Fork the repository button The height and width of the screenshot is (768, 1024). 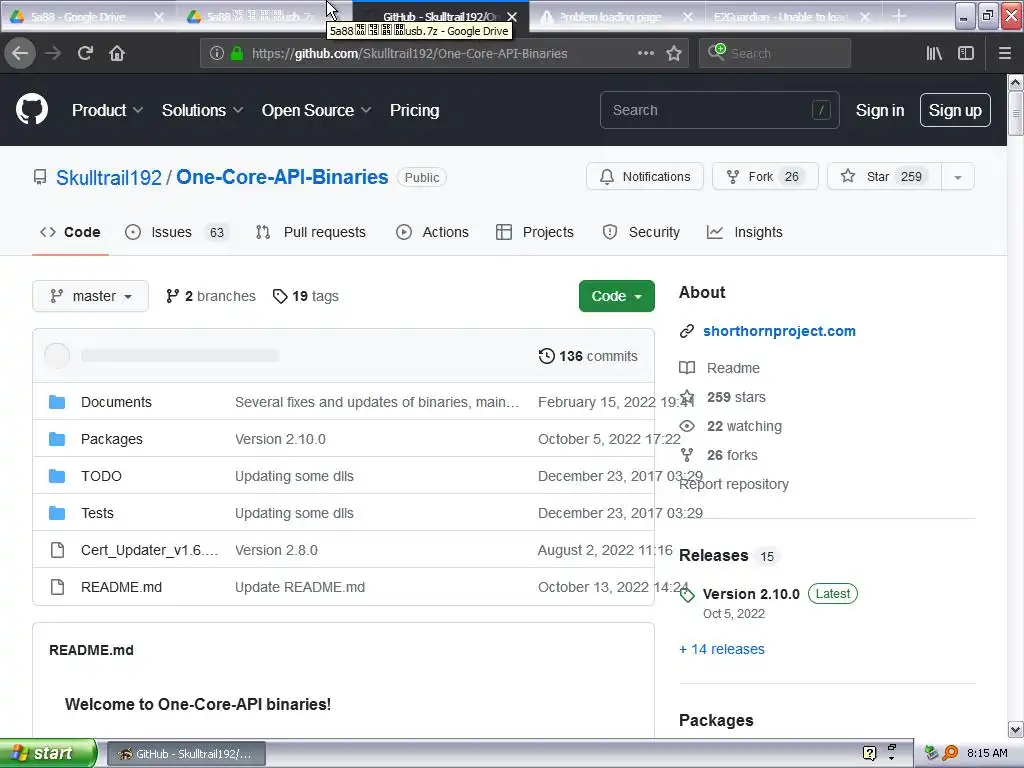pos(765,177)
